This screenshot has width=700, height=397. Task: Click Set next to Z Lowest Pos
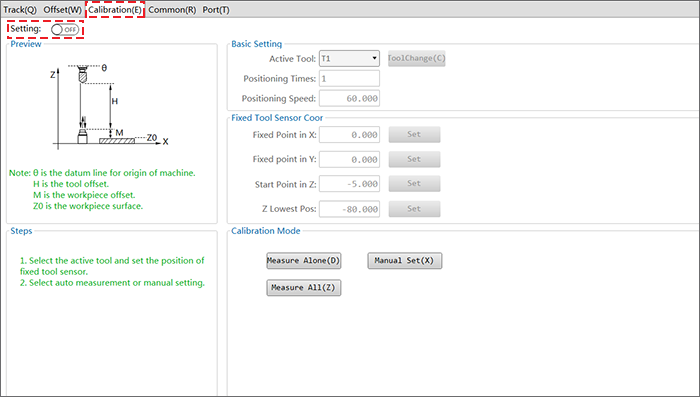[x=414, y=209]
